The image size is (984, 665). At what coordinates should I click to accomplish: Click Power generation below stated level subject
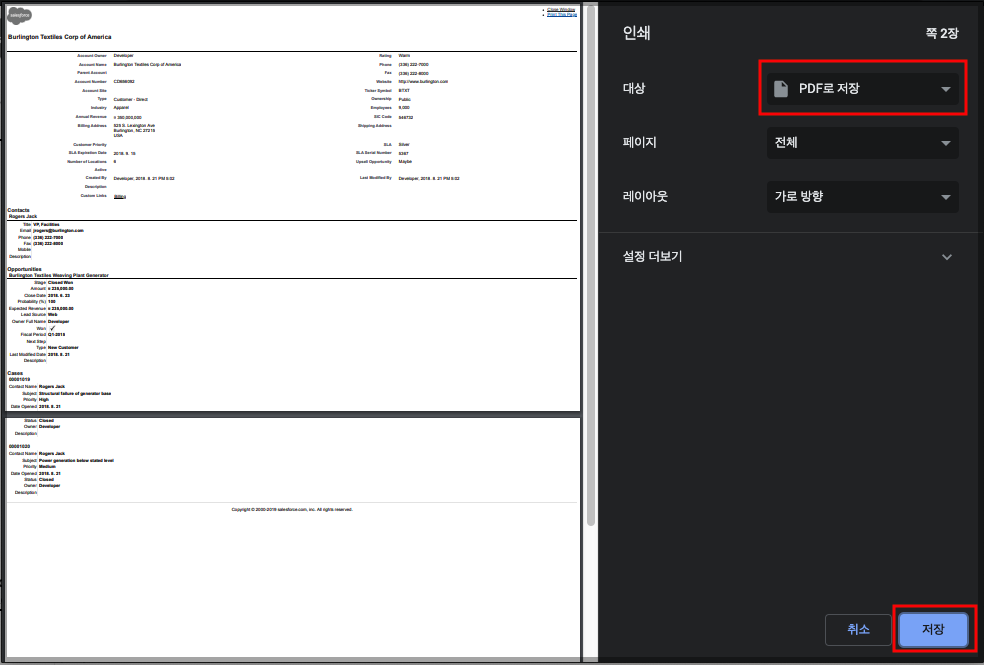point(77,460)
